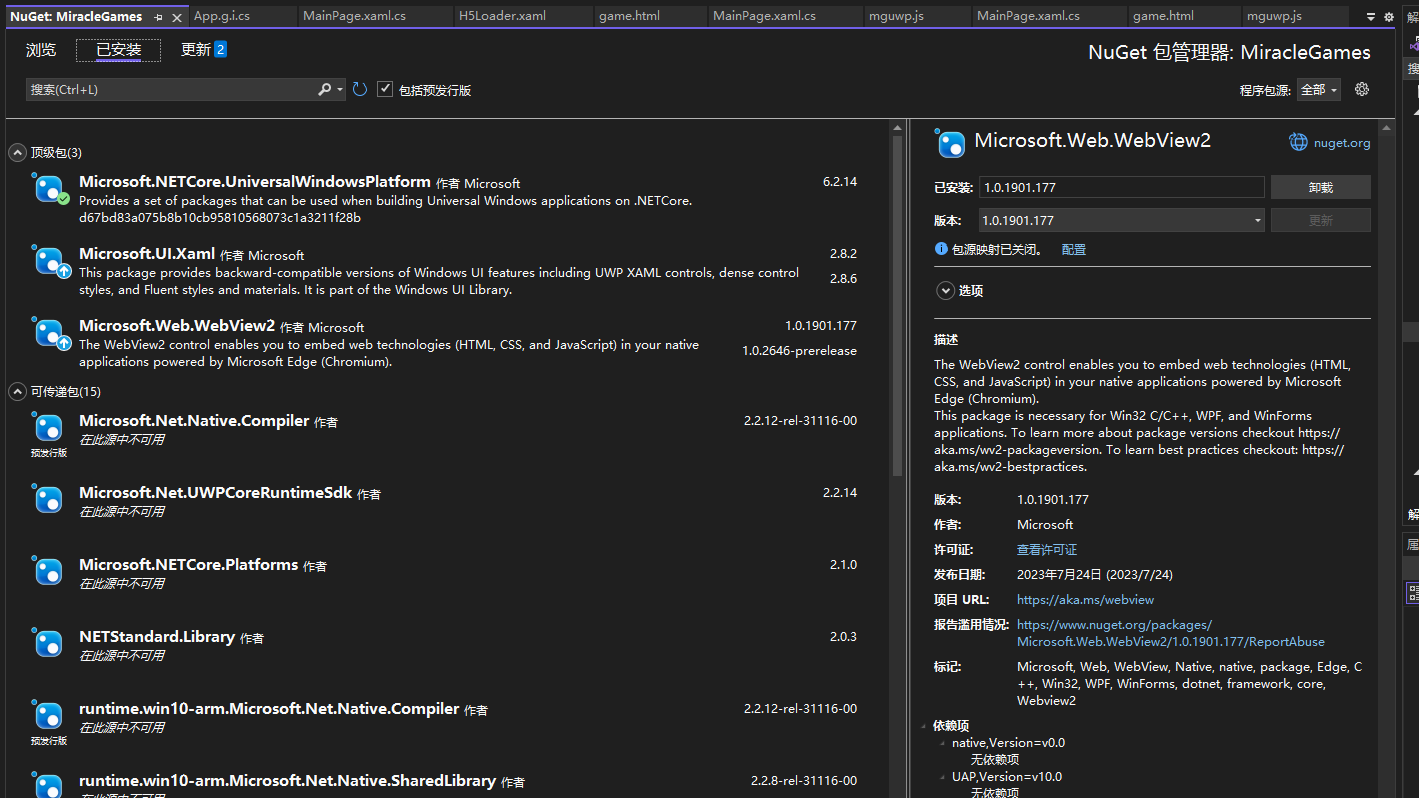This screenshot has width=1419, height=798.
Task: Open the package source dropdown showing 全部
Action: coord(1319,89)
